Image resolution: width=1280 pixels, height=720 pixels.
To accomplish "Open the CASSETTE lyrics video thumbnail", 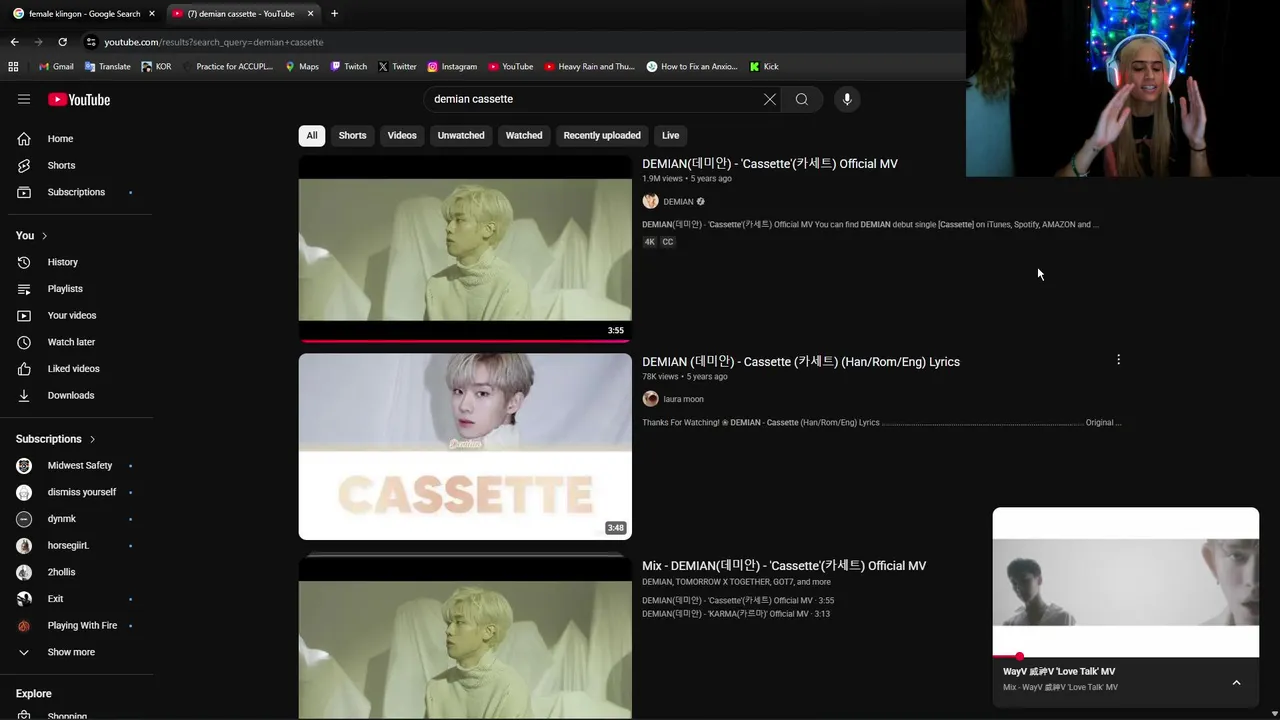I will point(465,446).
